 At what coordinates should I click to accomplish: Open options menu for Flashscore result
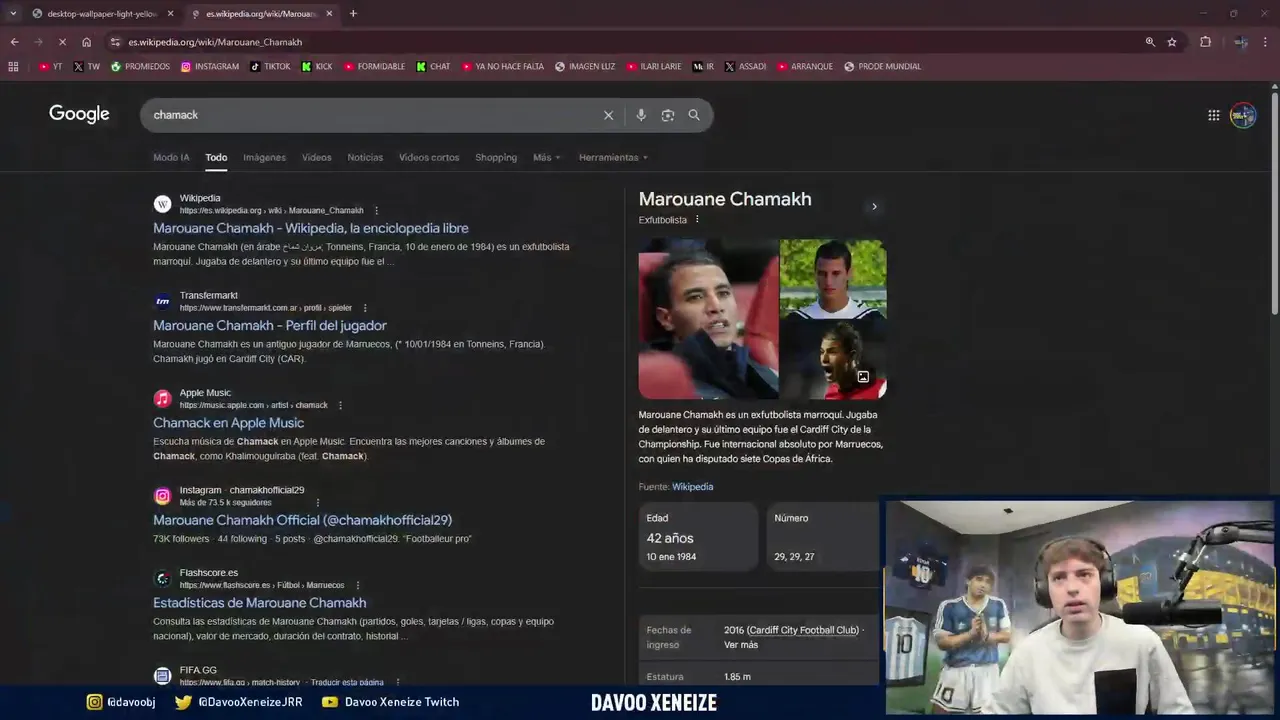(357, 585)
